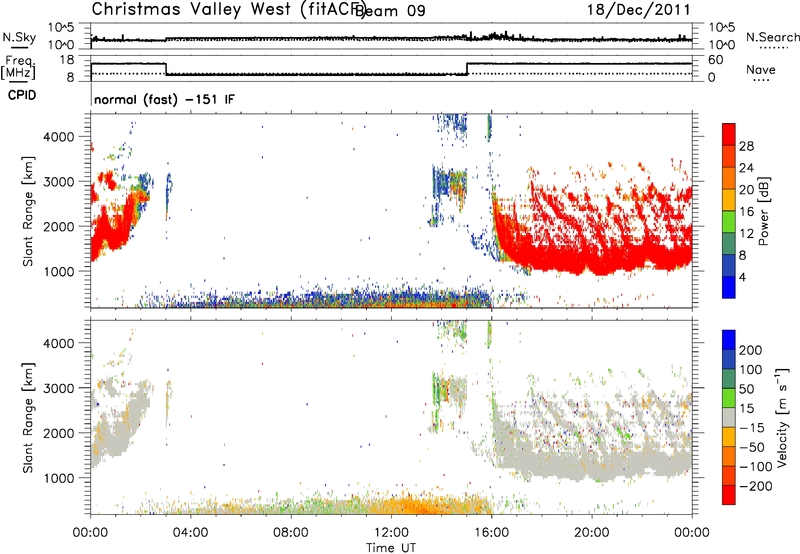Click the 'CPID' label
Screen dimensions: 800x554
(x=22, y=95)
